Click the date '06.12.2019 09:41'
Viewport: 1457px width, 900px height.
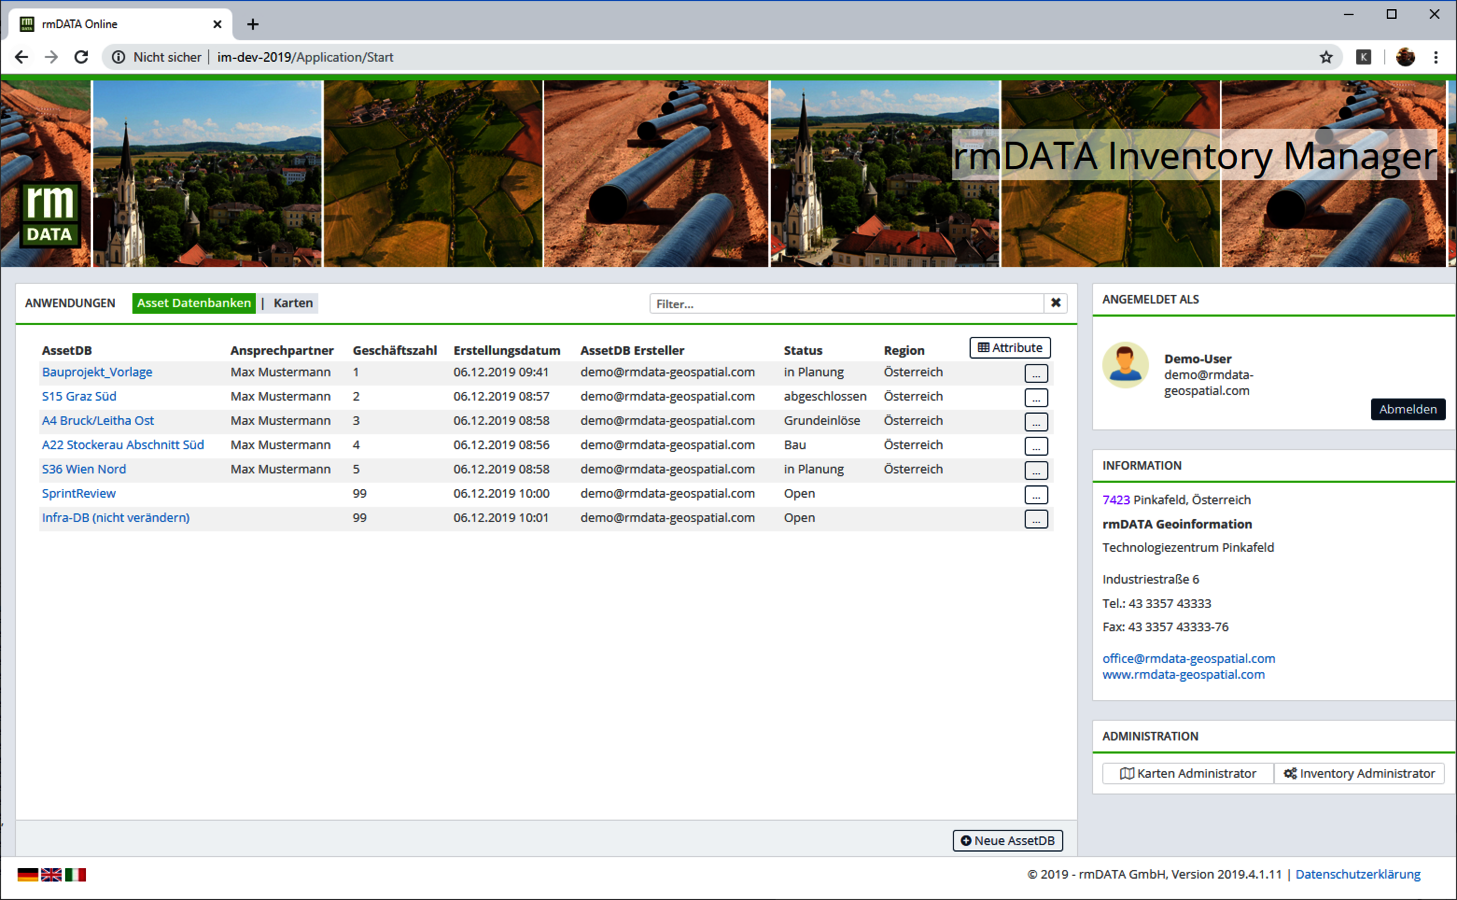tap(501, 372)
